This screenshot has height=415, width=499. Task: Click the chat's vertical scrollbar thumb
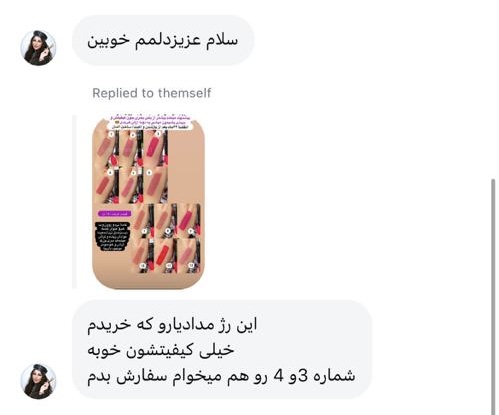(493, 297)
